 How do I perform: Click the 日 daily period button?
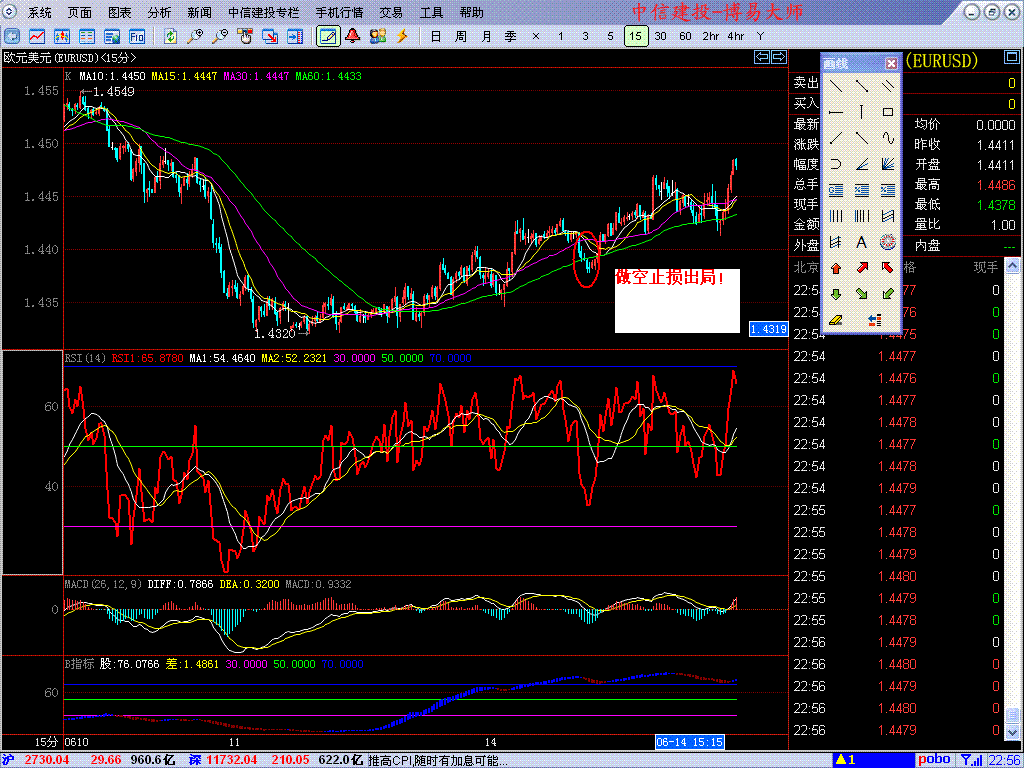click(435, 36)
